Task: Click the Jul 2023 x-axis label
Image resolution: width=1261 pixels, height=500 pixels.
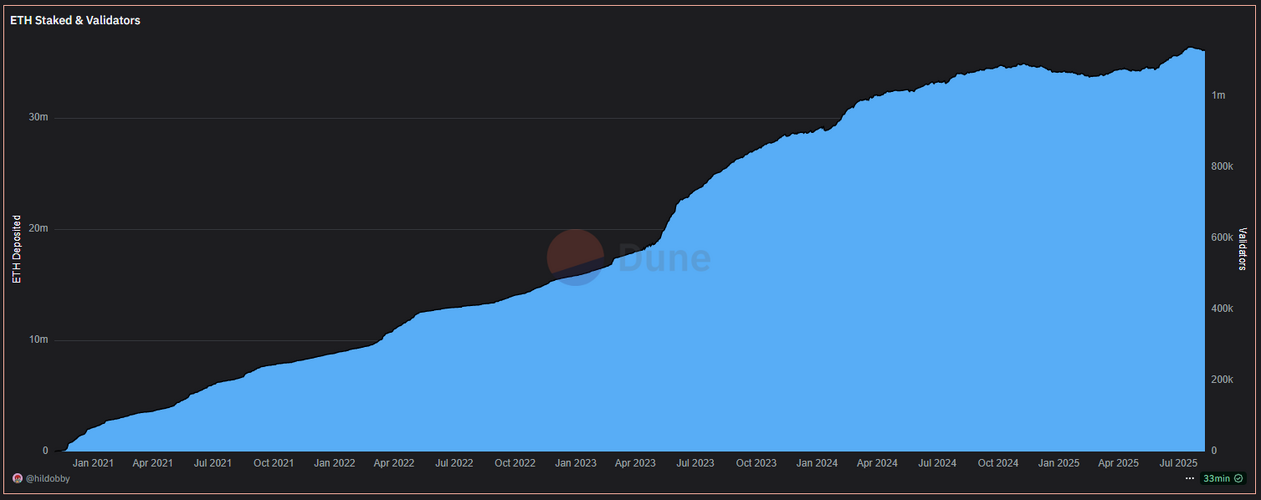Action: click(x=696, y=463)
